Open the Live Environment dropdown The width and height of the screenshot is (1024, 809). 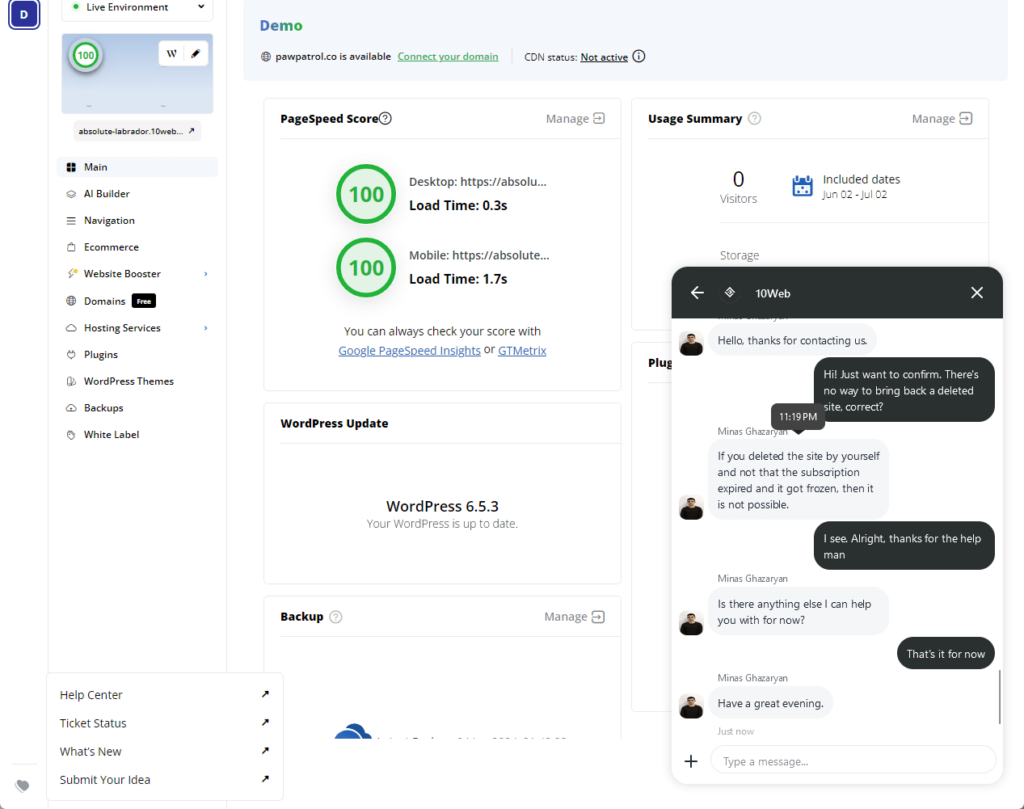(x=137, y=8)
